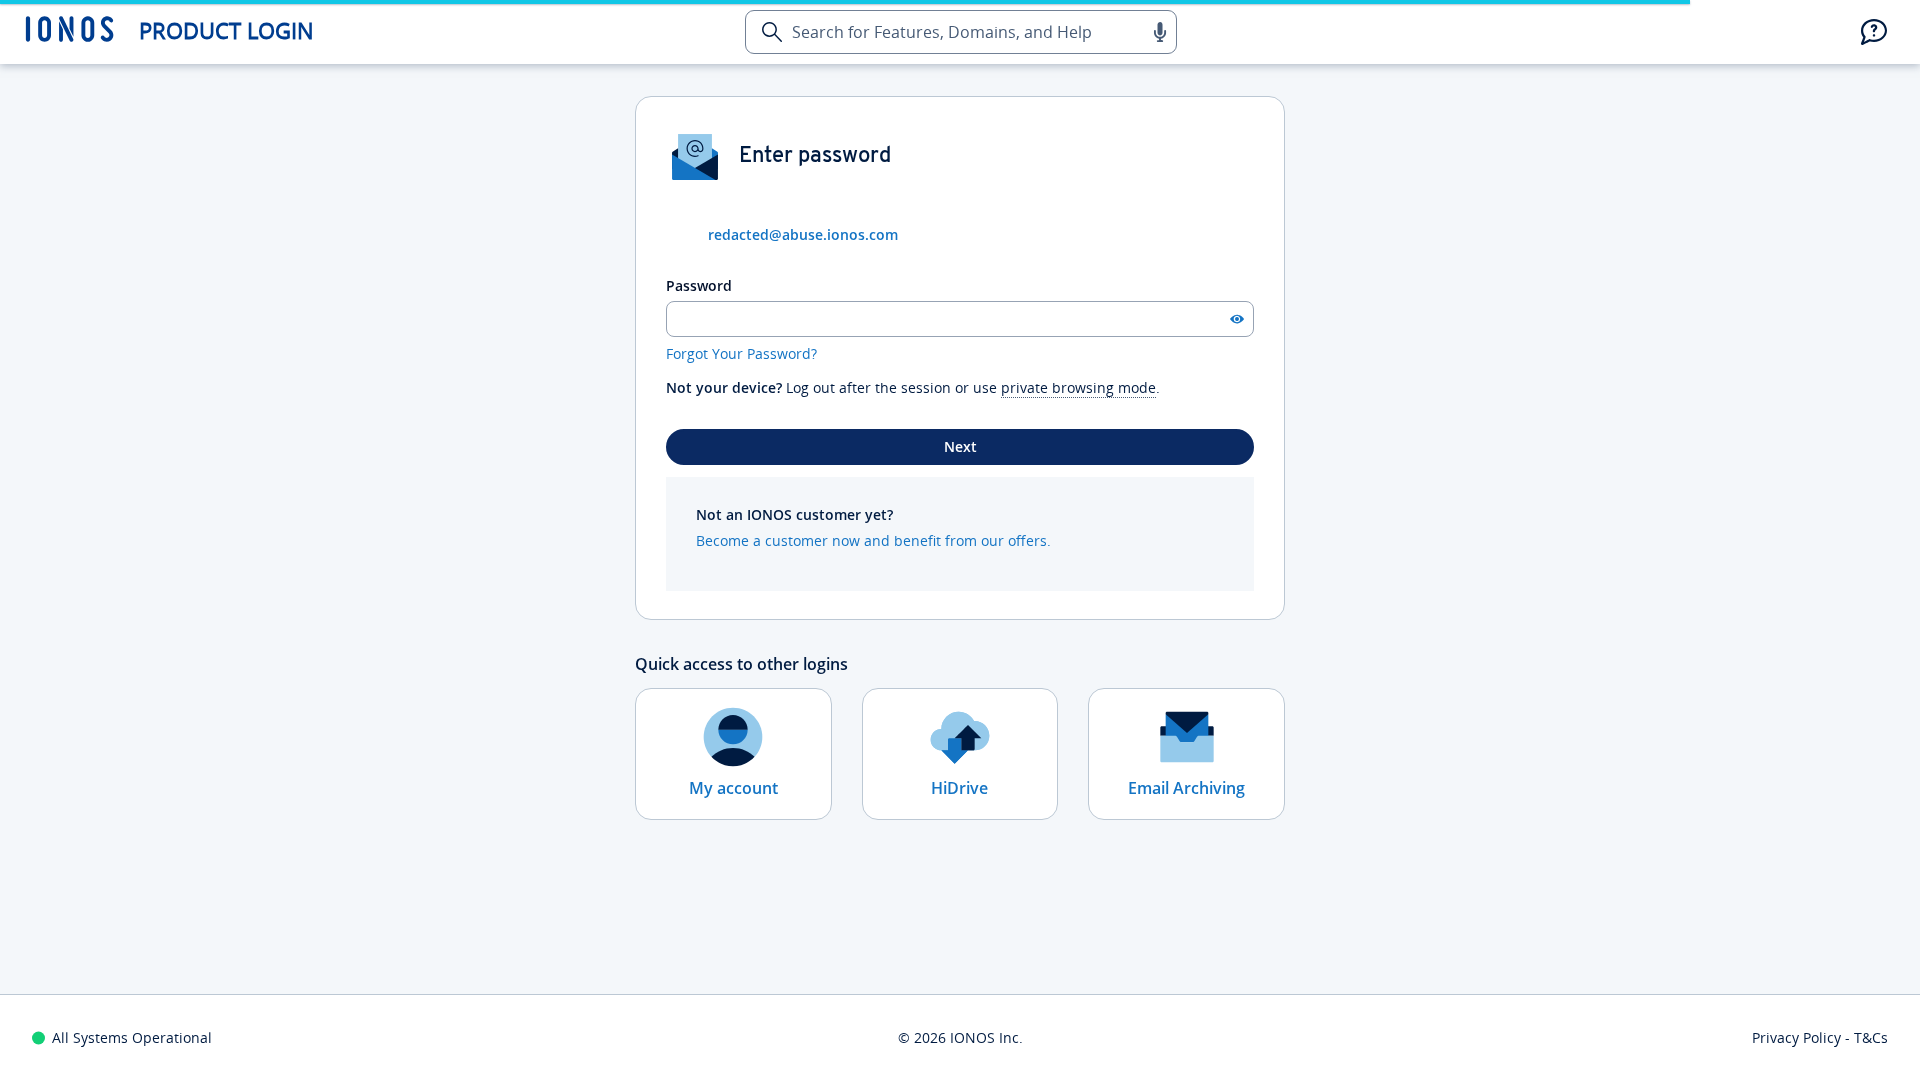Click the IONOS logo
Viewport: 1920px width, 1080px height.
tap(69, 30)
